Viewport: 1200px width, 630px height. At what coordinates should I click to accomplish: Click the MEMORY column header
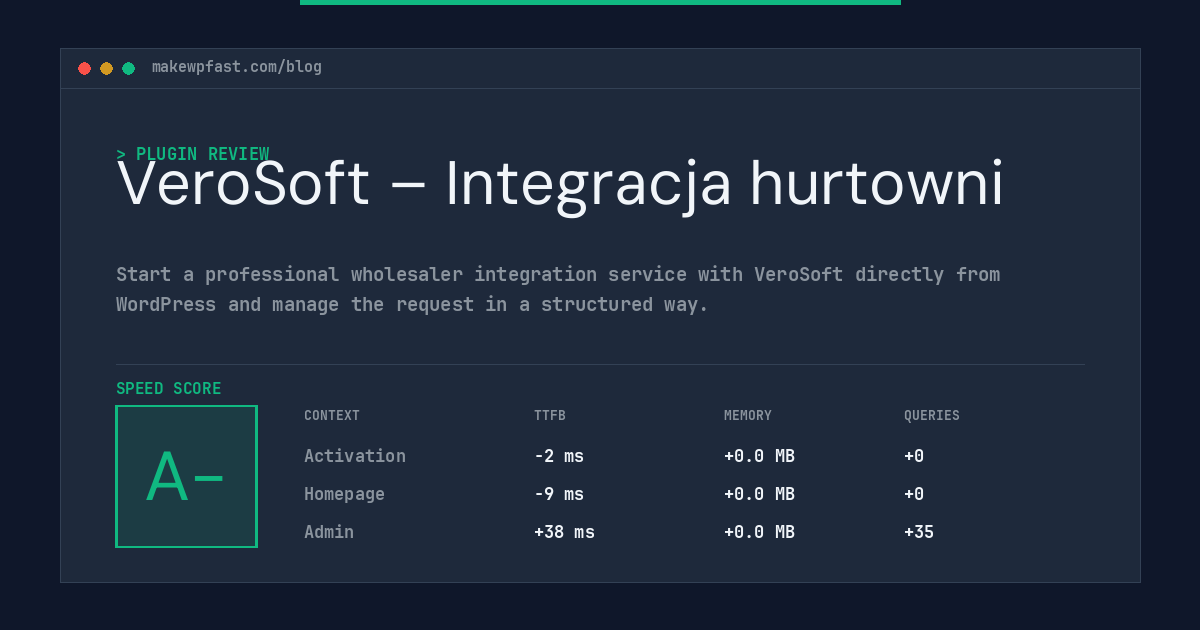(x=748, y=416)
